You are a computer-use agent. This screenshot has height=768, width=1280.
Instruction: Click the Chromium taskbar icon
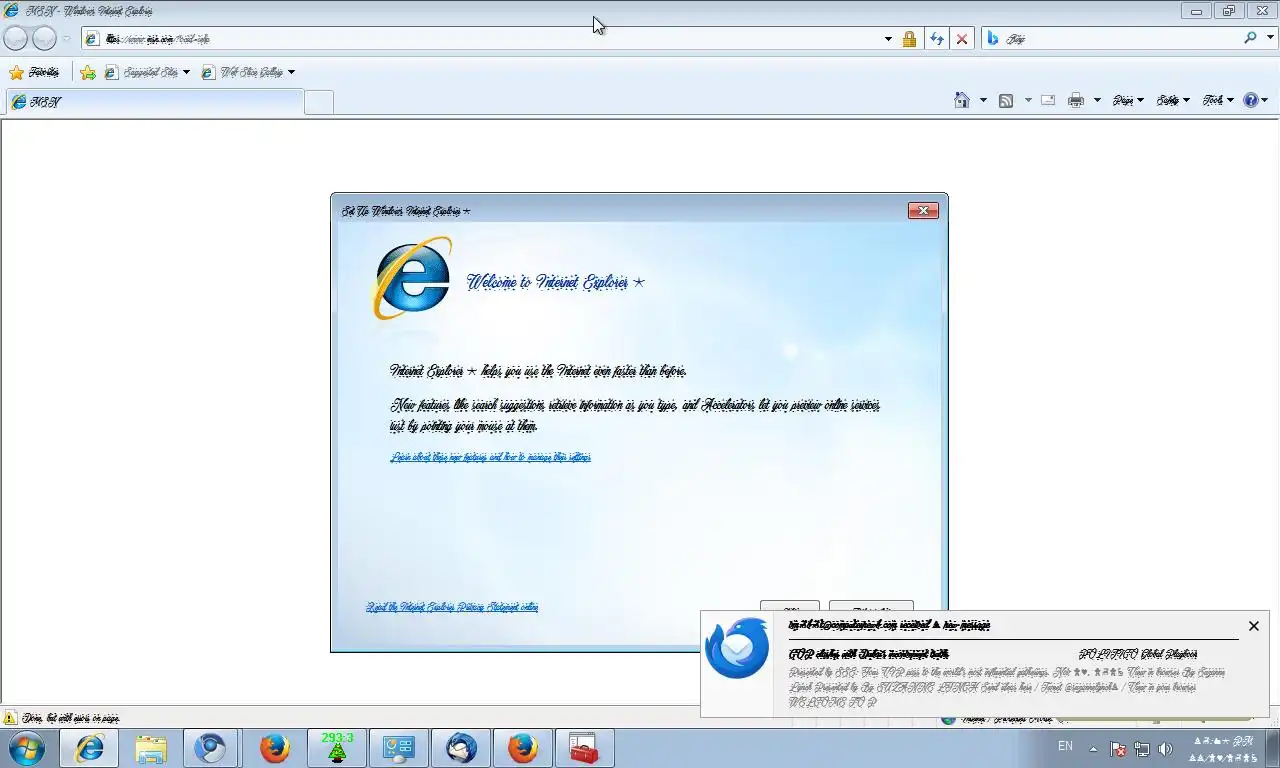tap(210, 748)
